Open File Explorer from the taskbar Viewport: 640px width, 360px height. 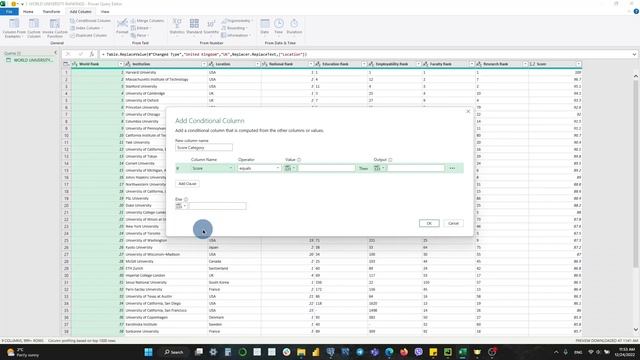(301, 352)
